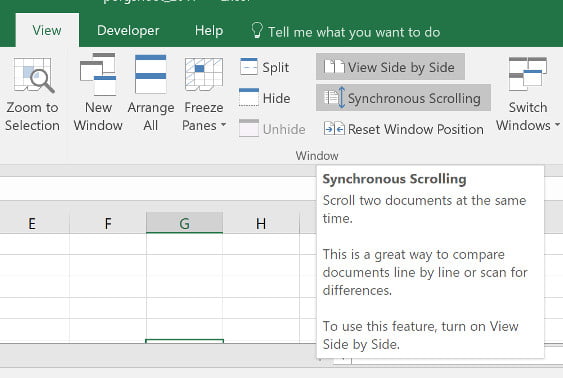Click the Arrange All icon
The image size is (563, 378).
pos(150,74)
